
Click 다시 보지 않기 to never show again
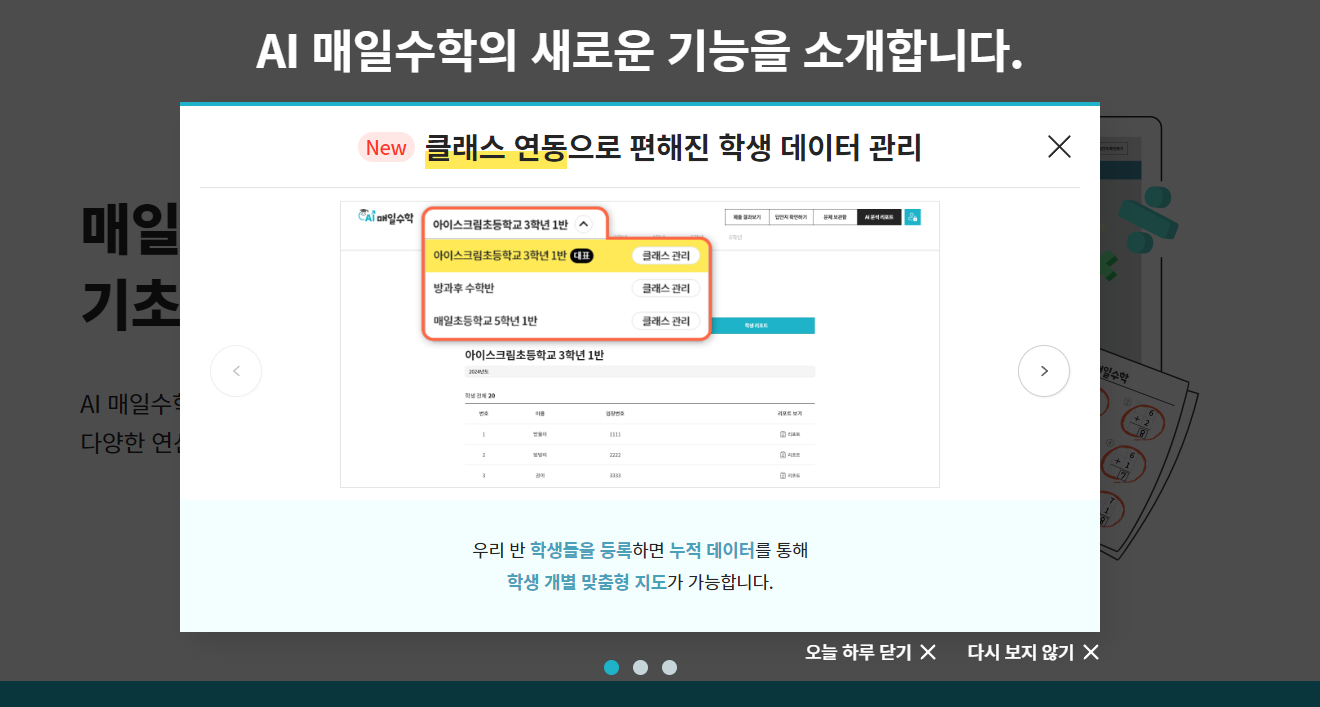click(1033, 652)
